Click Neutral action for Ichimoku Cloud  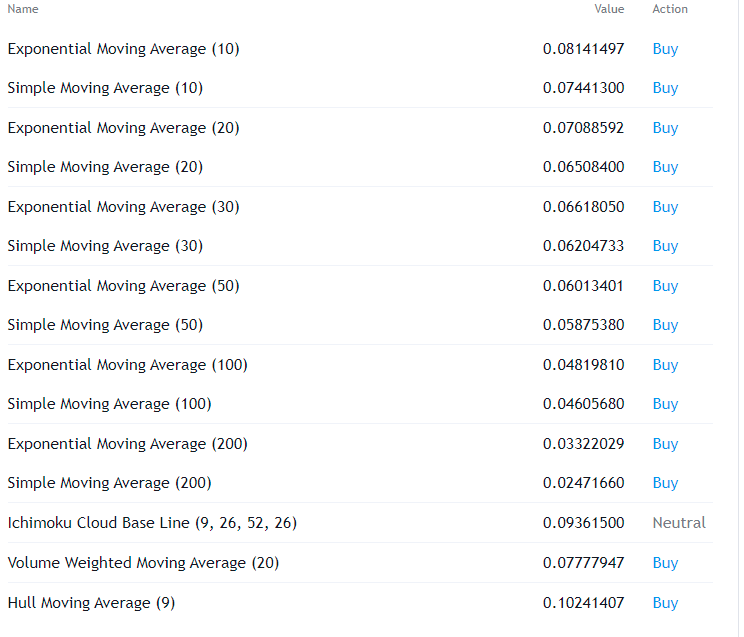679,523
